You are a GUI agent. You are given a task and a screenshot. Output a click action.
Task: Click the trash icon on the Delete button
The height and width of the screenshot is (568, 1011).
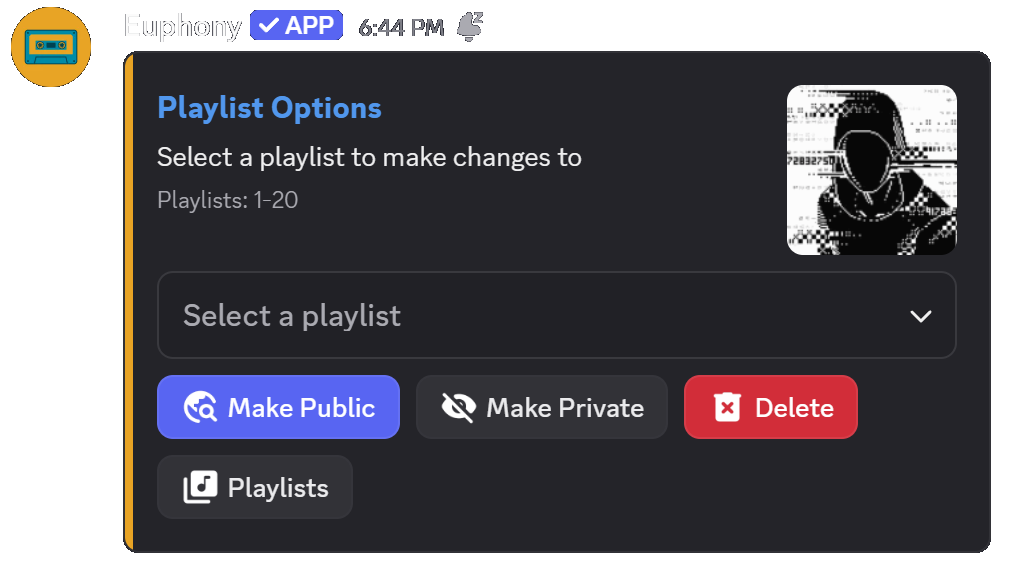click(727, 407)
